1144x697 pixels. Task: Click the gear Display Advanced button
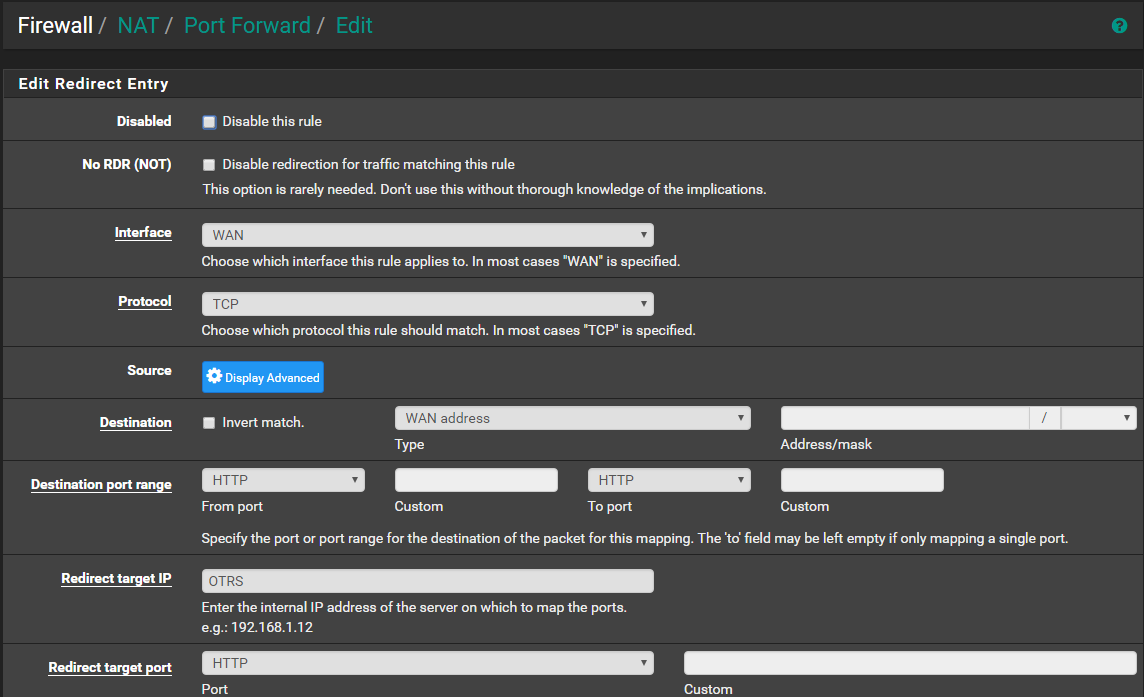click(263, 377)
